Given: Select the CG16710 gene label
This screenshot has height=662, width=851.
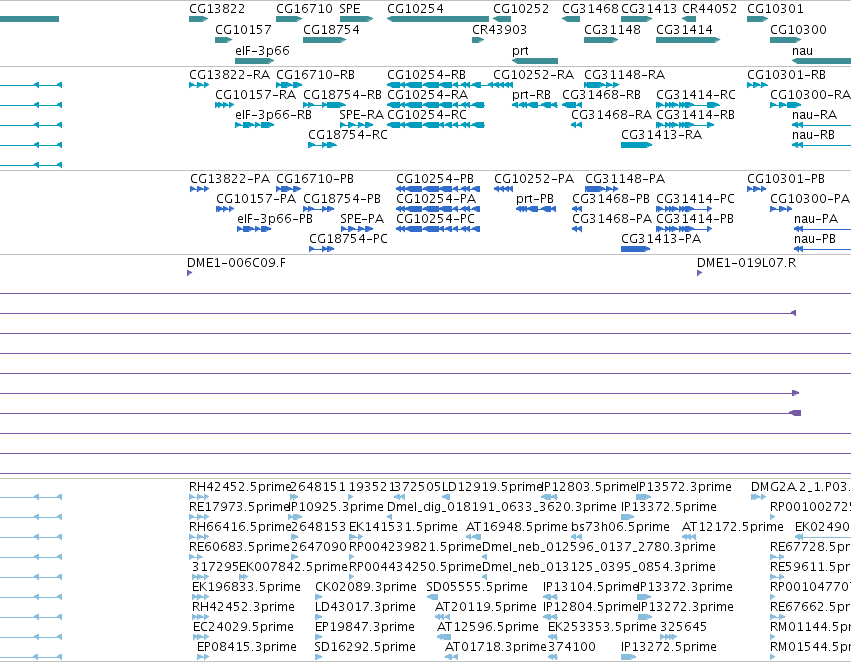Looking at the screenshot, I should click(x=304, y=9).
